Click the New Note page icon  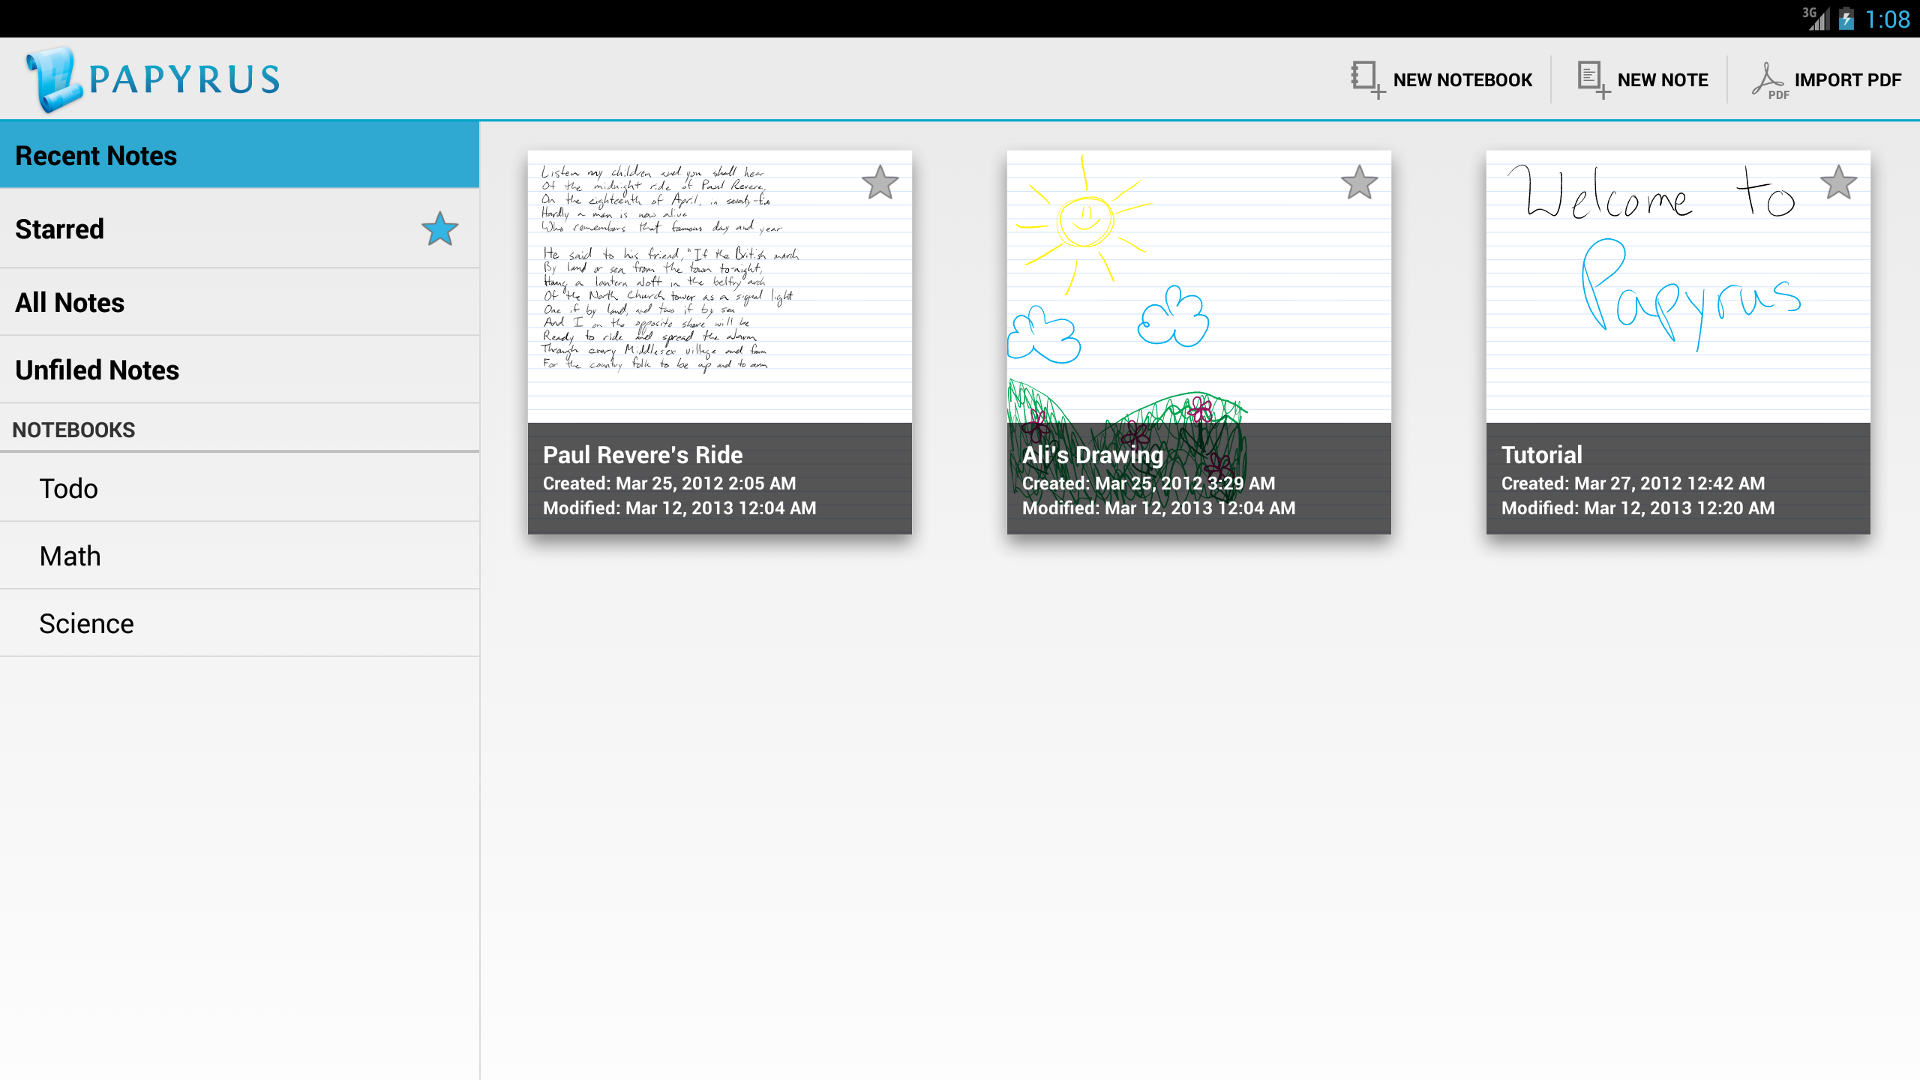tap(1592, 79)
